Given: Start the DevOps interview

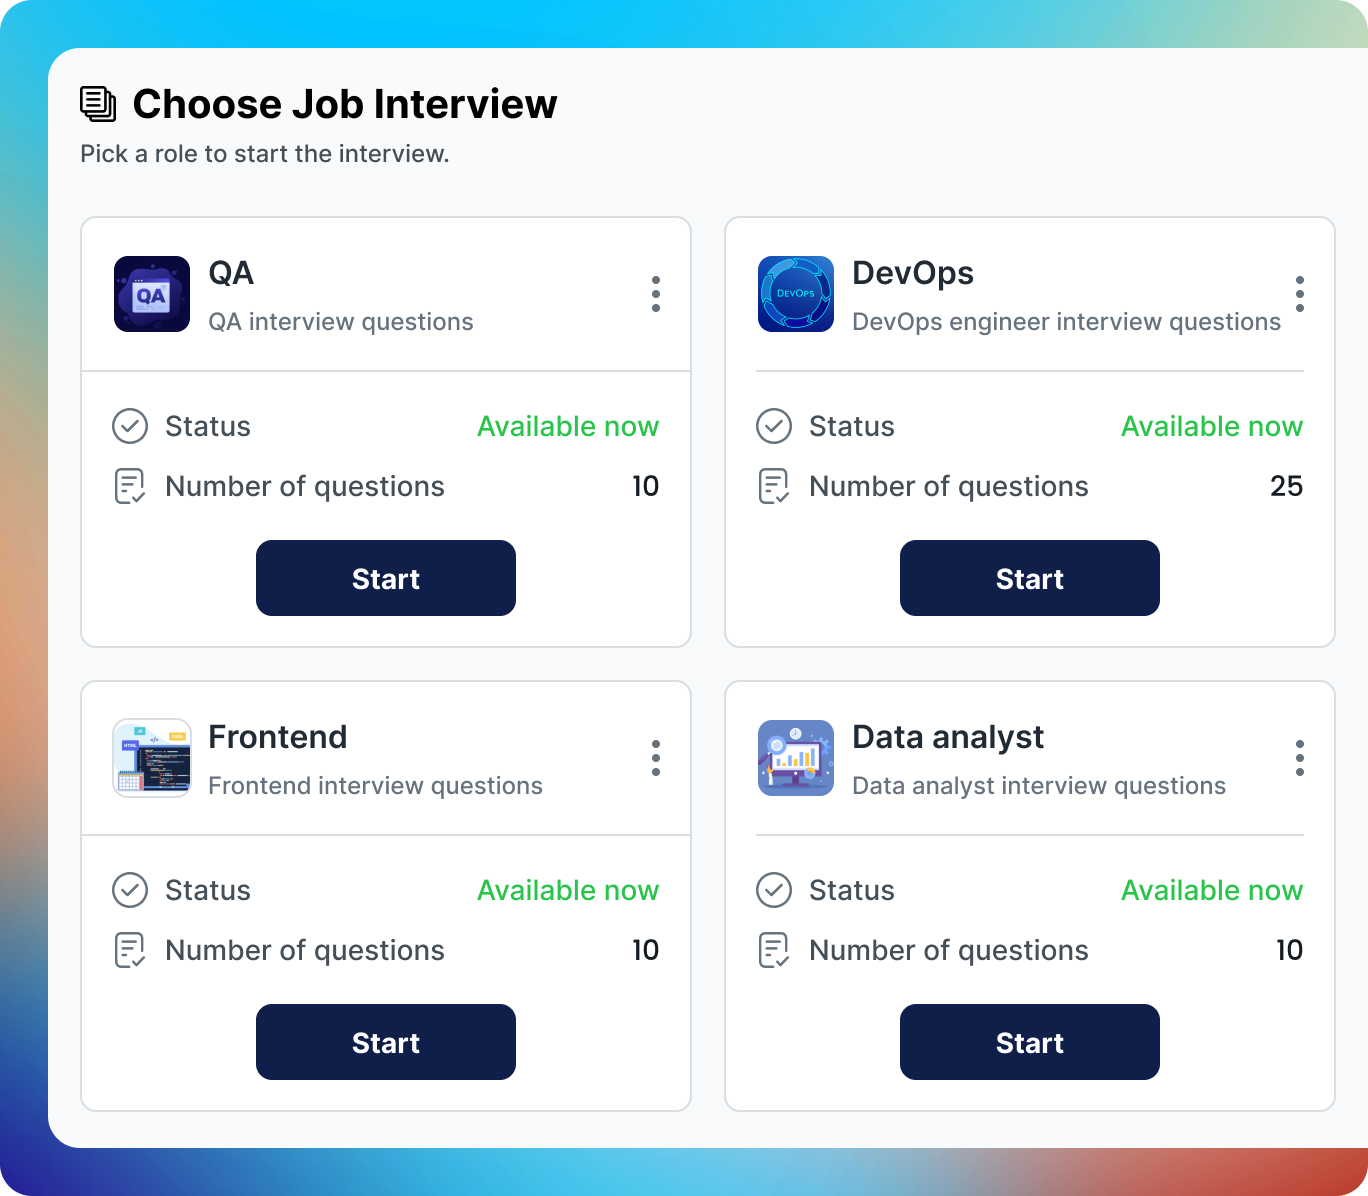Looking at the screenshot, I should tap(1029, 578).
